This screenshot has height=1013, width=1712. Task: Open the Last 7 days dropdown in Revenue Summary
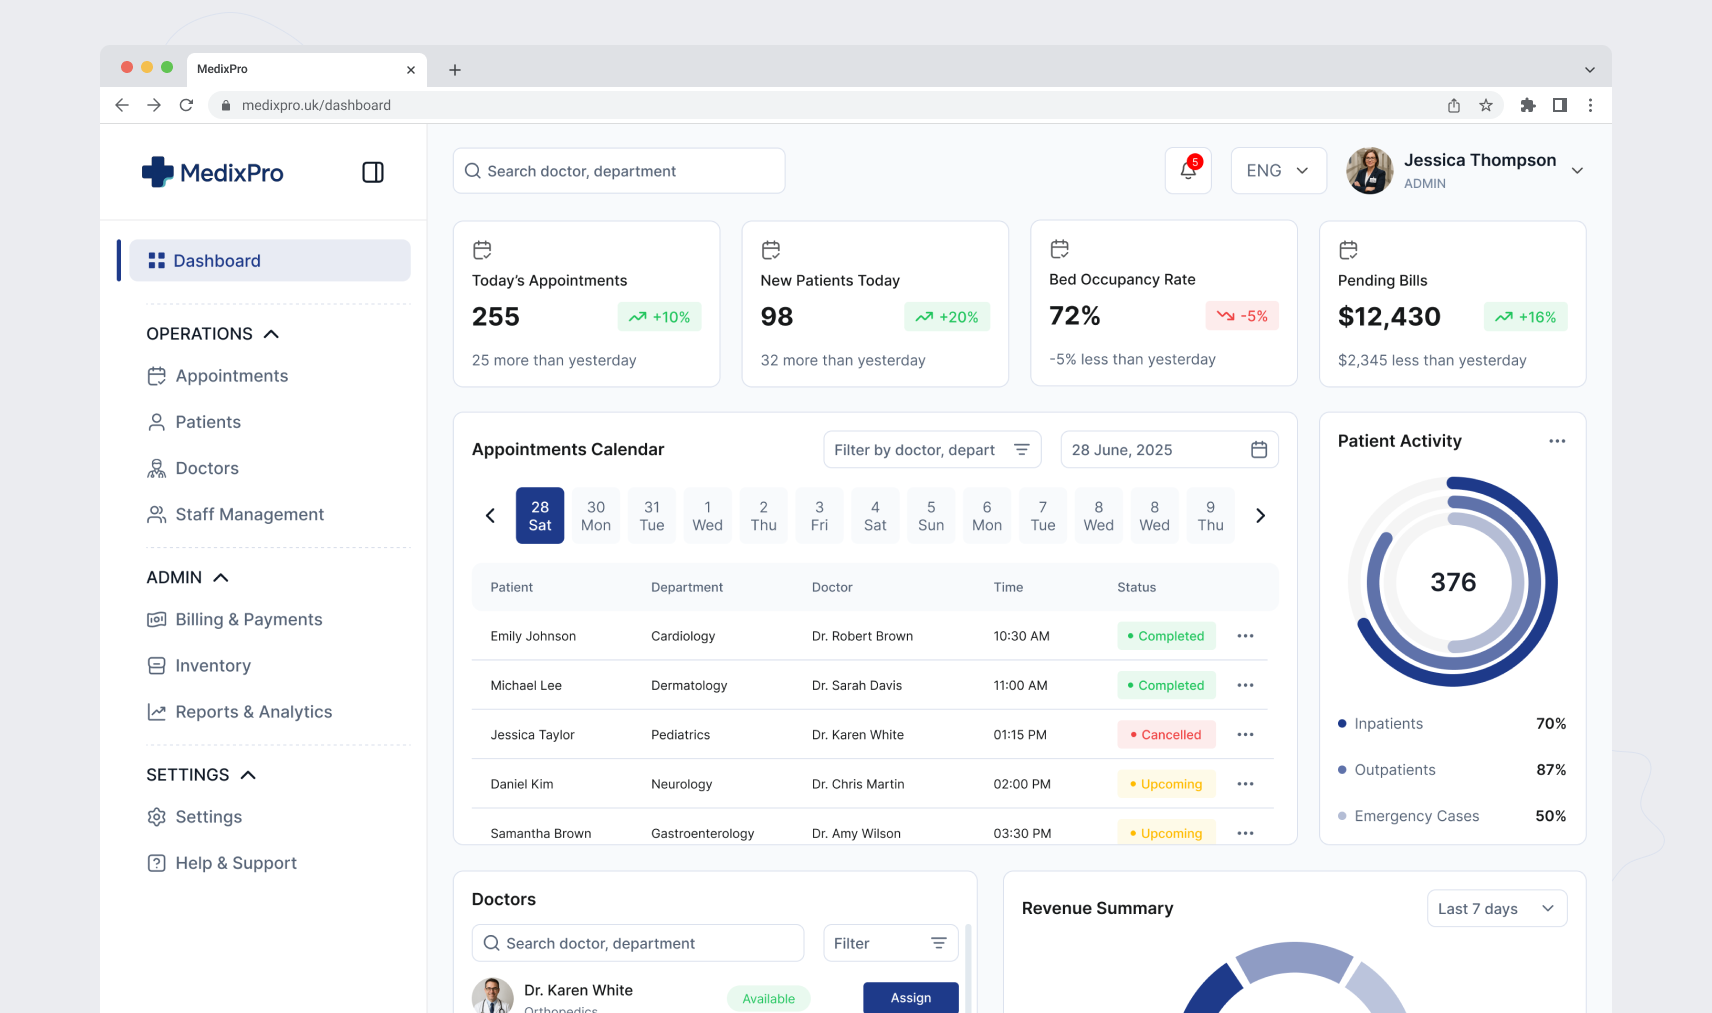1496,908
